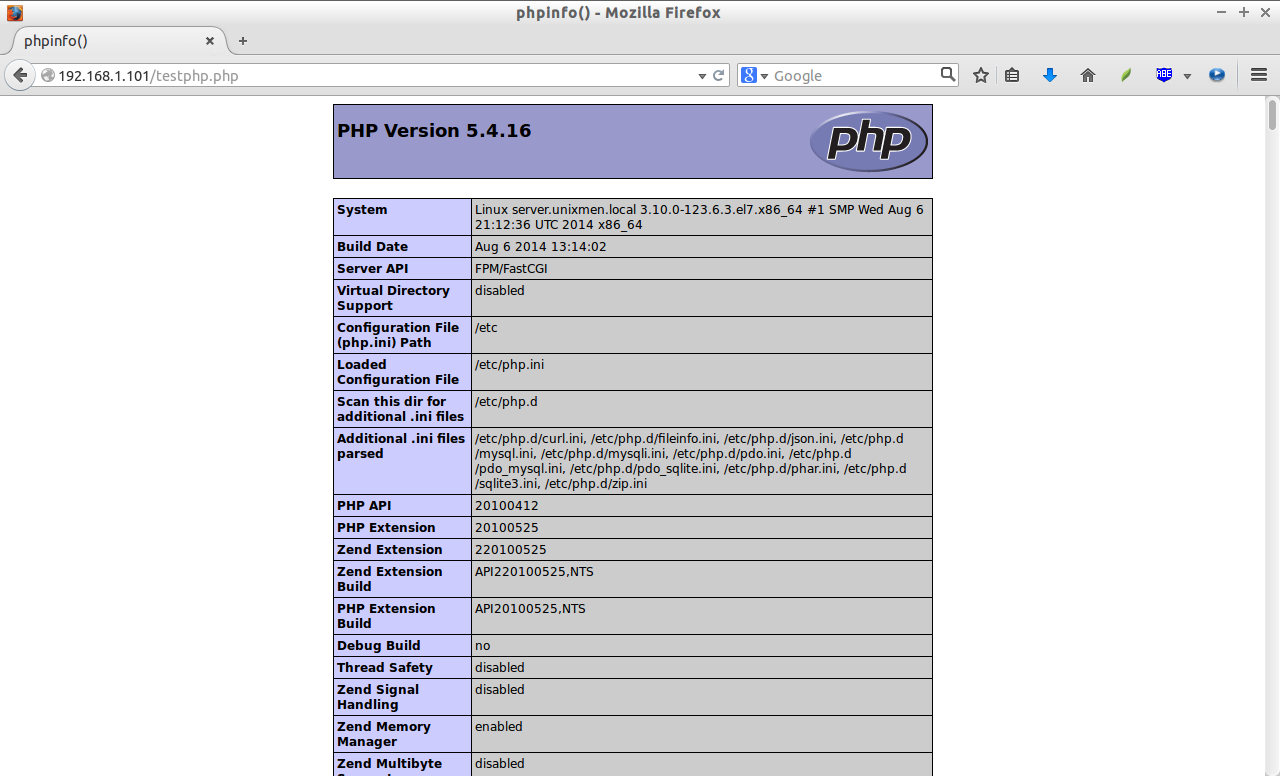This screenshot has height=776, width=1280.
Task: Click the System row label
Action: click(362, 210)
